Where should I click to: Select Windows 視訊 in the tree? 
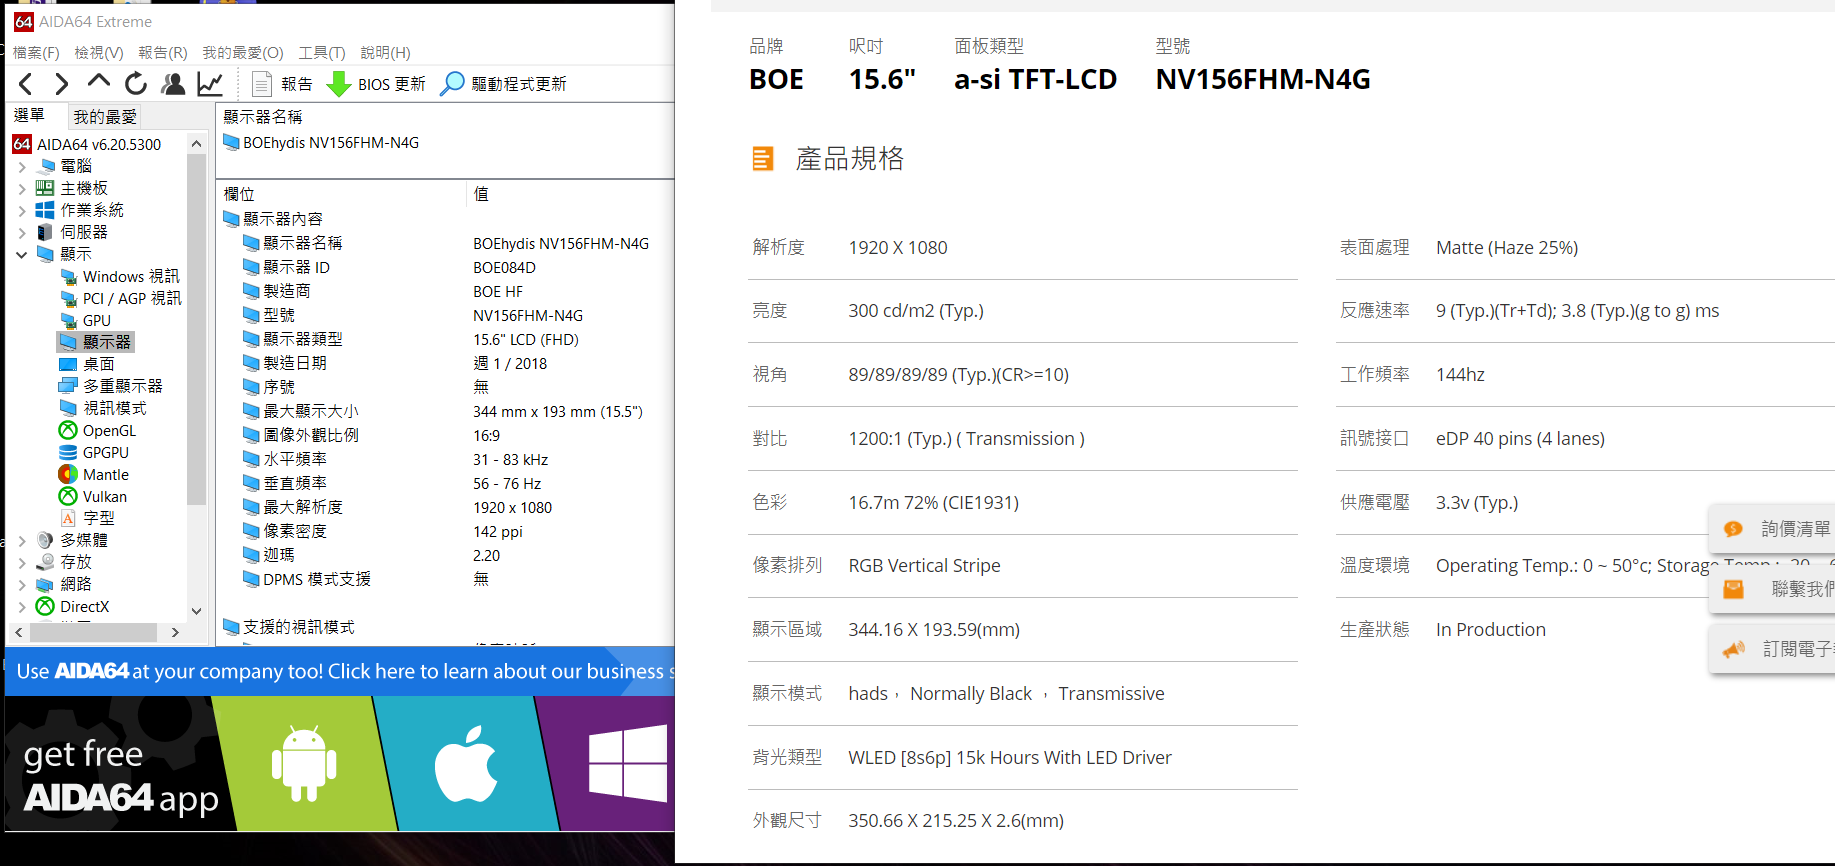(x=120, y=276)
